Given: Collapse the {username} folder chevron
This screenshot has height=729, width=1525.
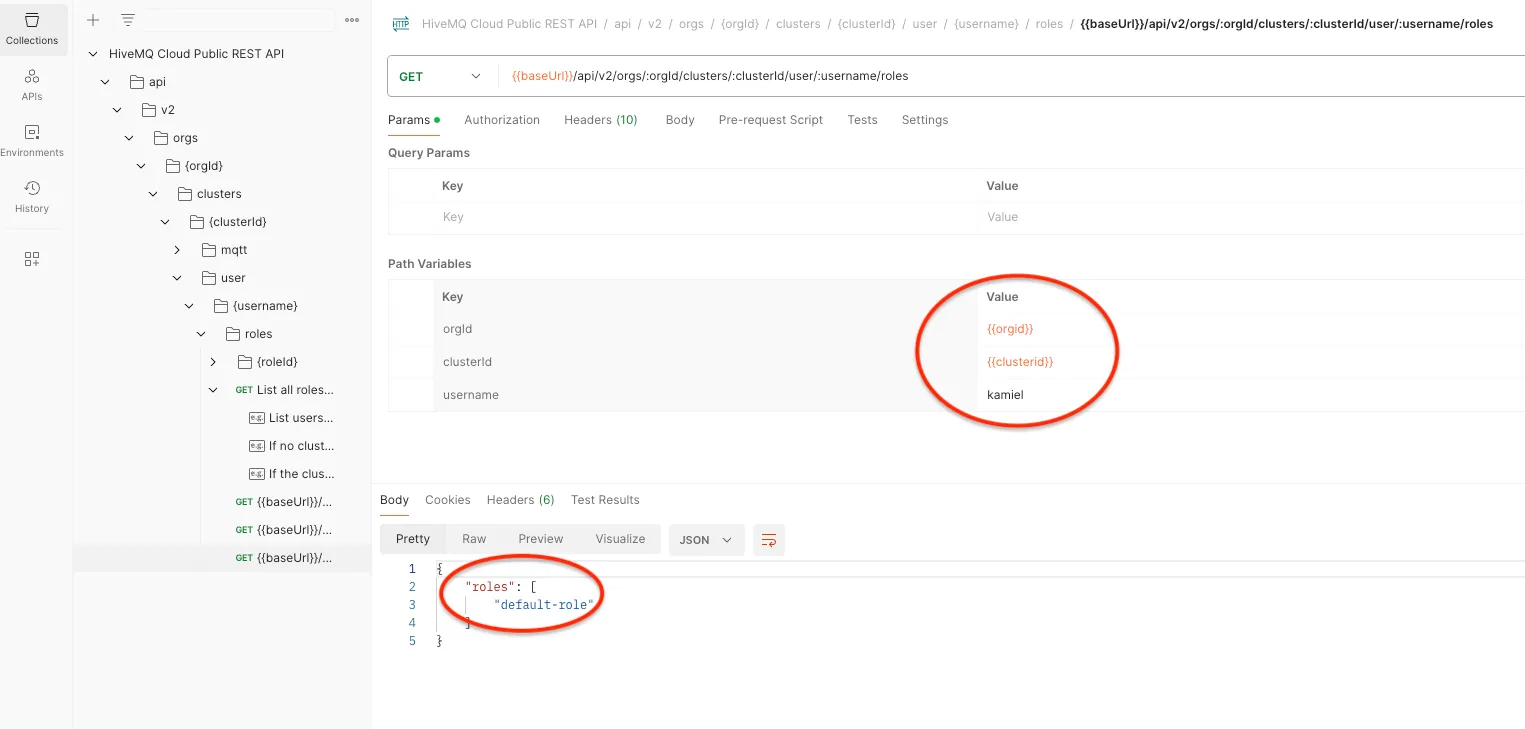Looking at the screenshot, I should [189, 306].
